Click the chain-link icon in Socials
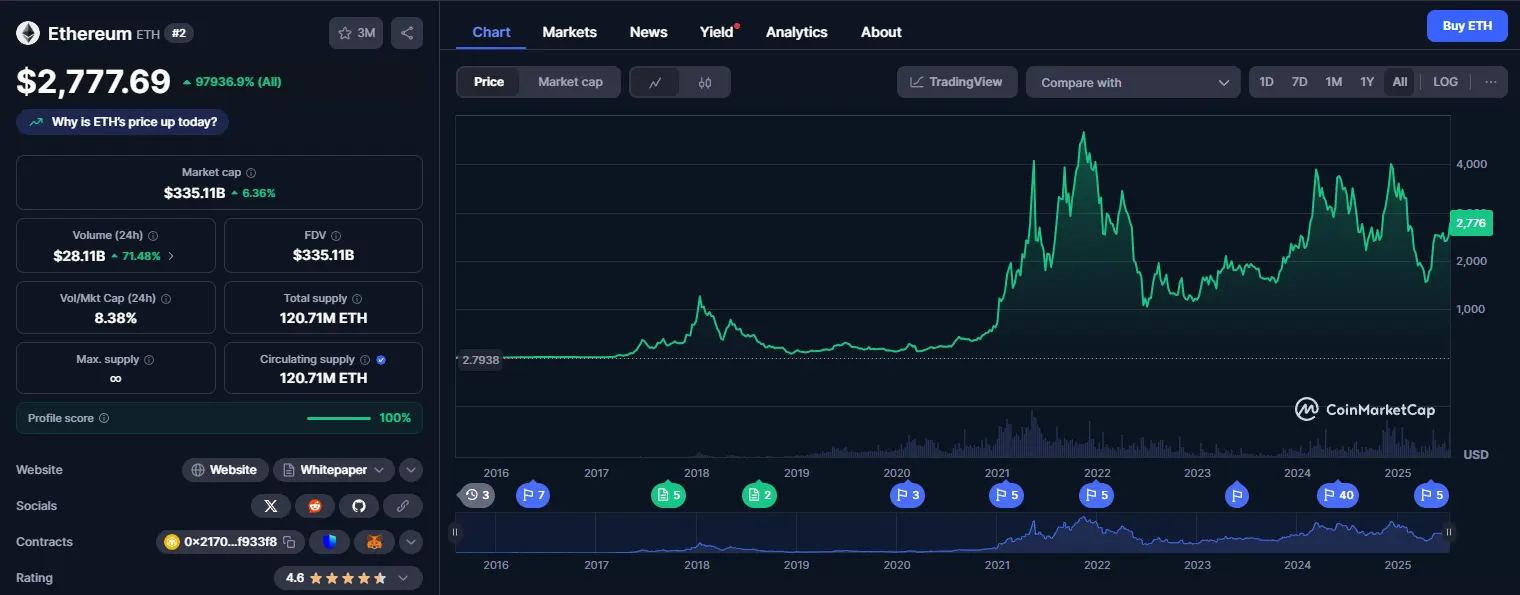1520x595 pixels. (403, 506)
